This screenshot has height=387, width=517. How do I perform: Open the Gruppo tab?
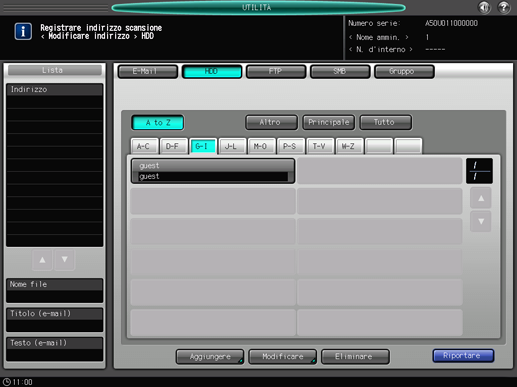coord(404,71)
